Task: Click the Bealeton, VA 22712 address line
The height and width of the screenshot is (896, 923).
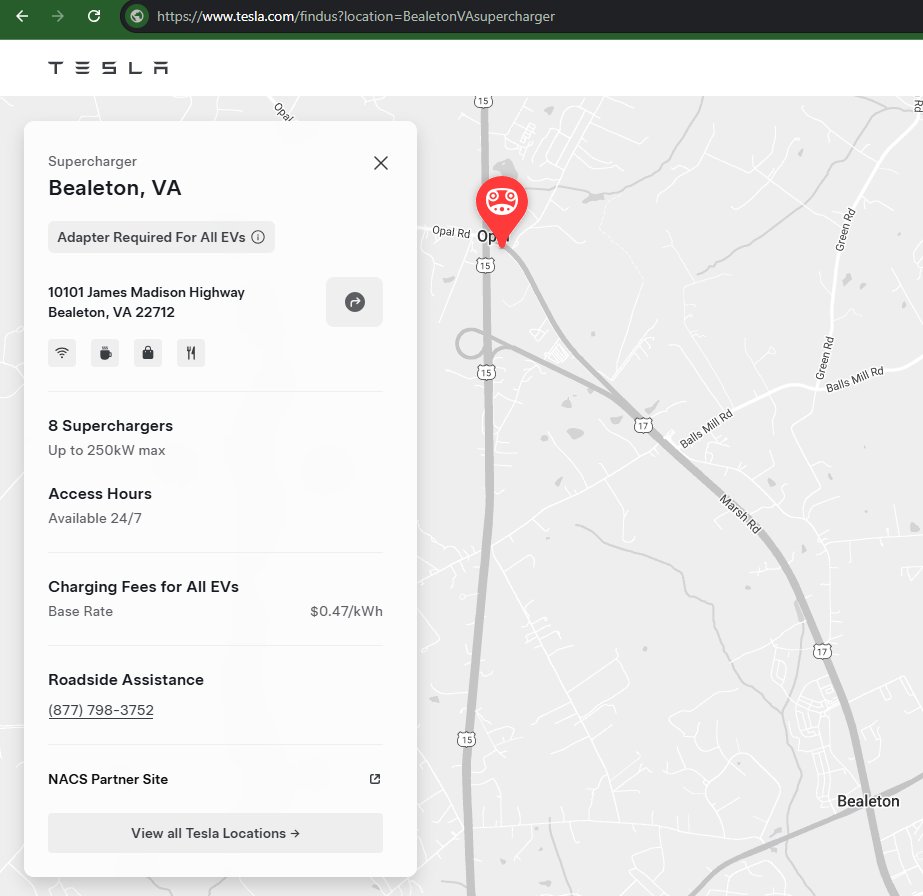Action: 111,312
